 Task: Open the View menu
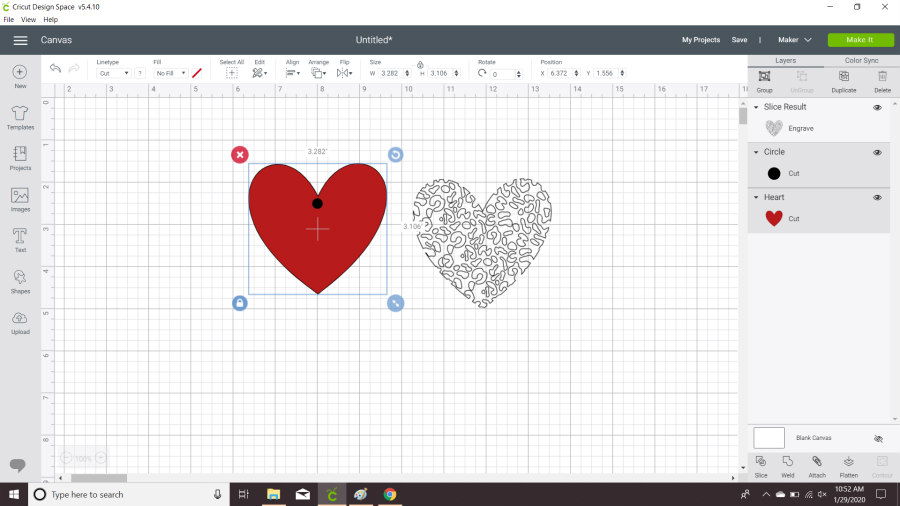tap(28, 19)
